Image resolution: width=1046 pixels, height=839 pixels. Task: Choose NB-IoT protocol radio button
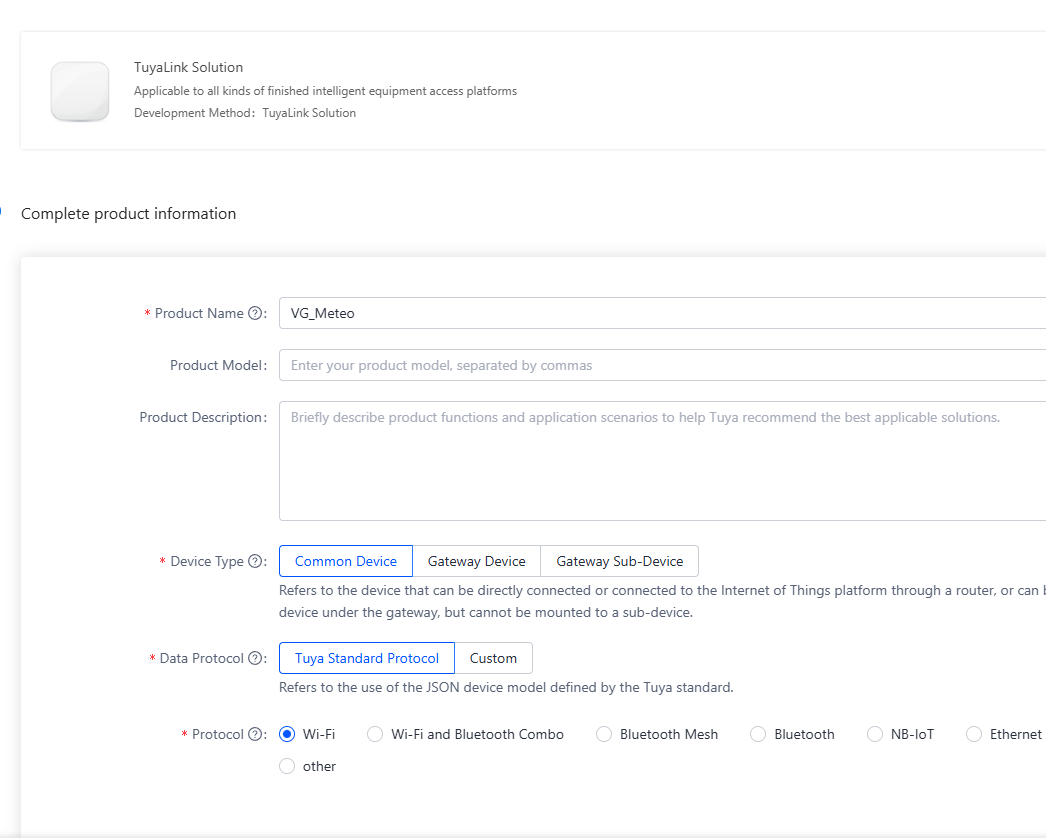(x=875, y=735)
